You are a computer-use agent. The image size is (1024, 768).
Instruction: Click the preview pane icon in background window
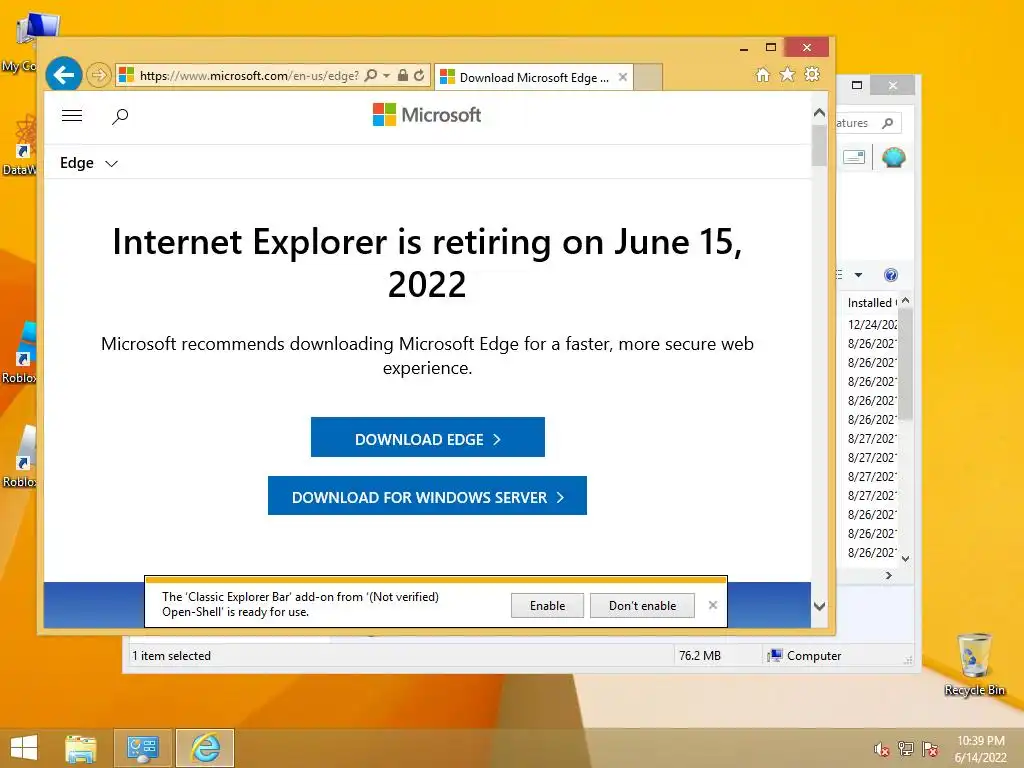(x=854, y=157)
